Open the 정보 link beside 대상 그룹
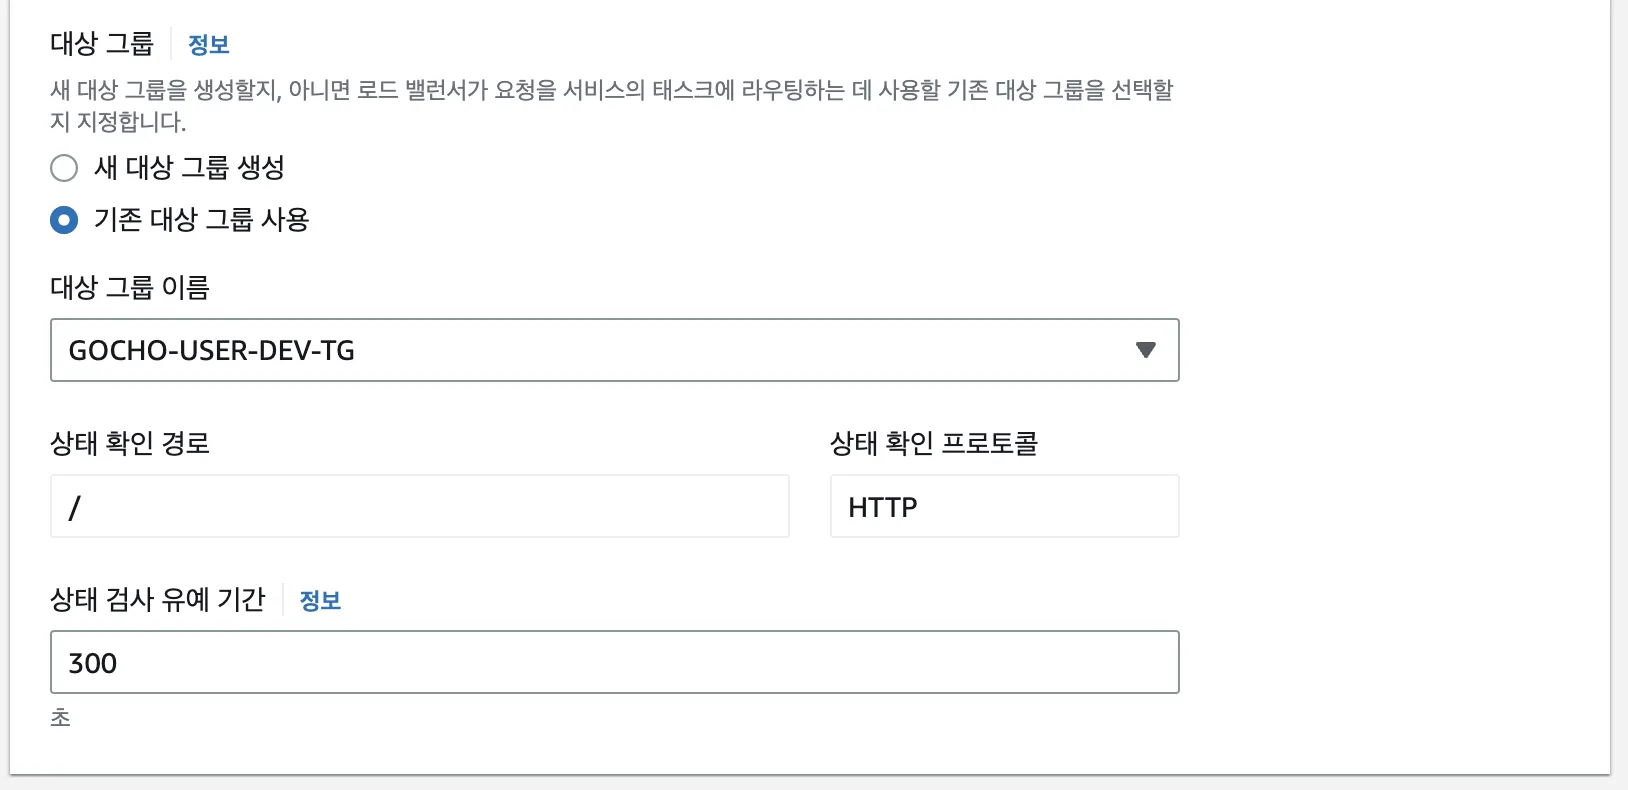 [x=208, y=45]
